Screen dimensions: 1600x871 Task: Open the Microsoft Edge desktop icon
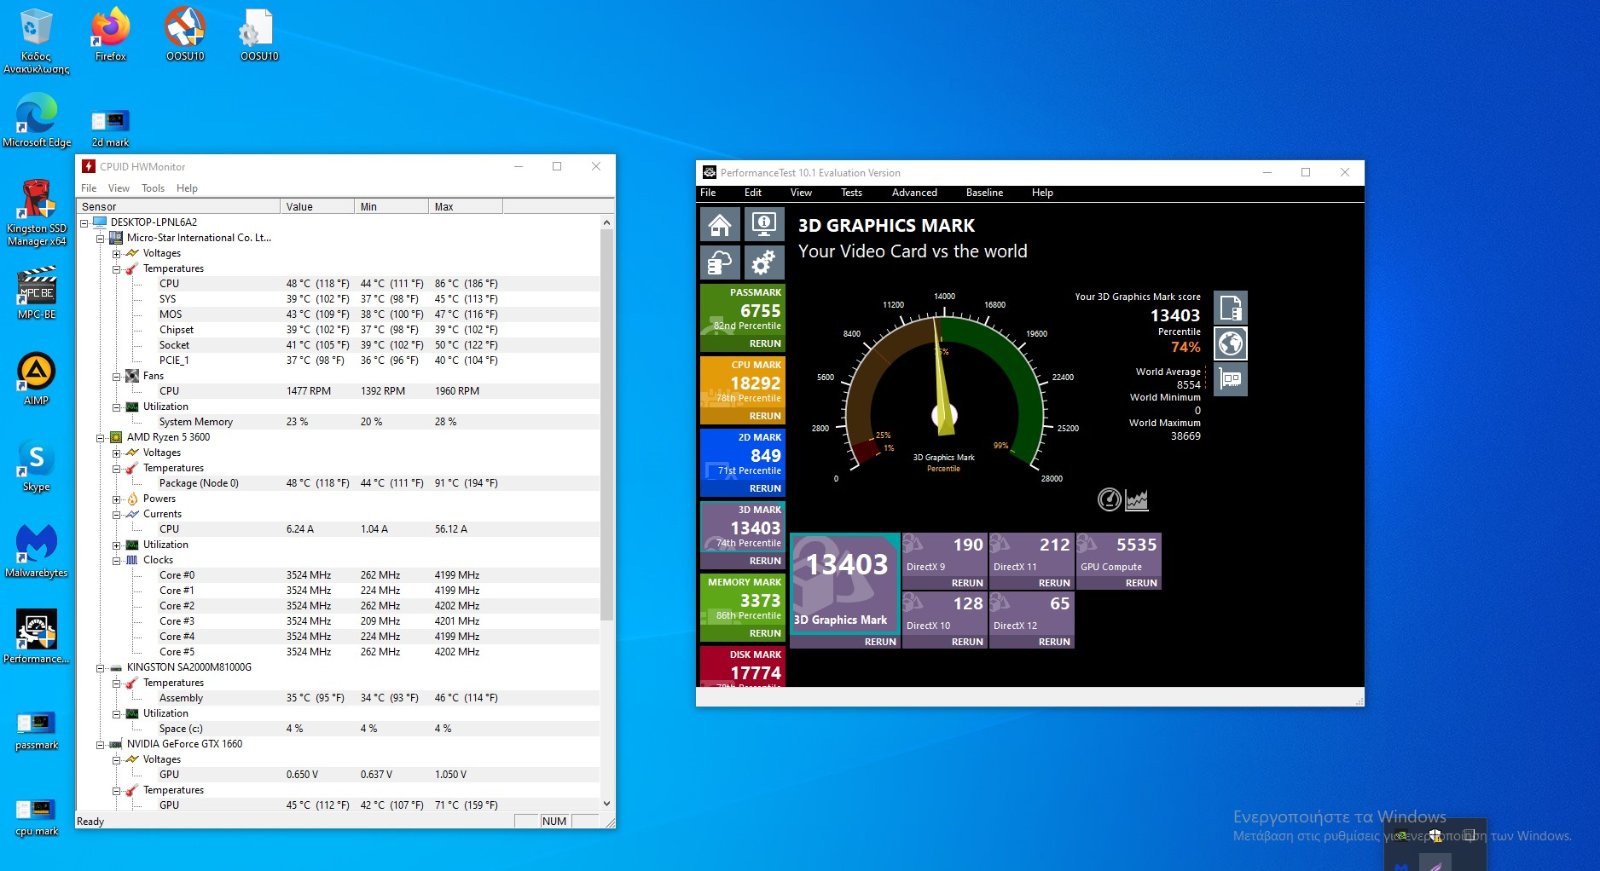(x=37, y=121)
